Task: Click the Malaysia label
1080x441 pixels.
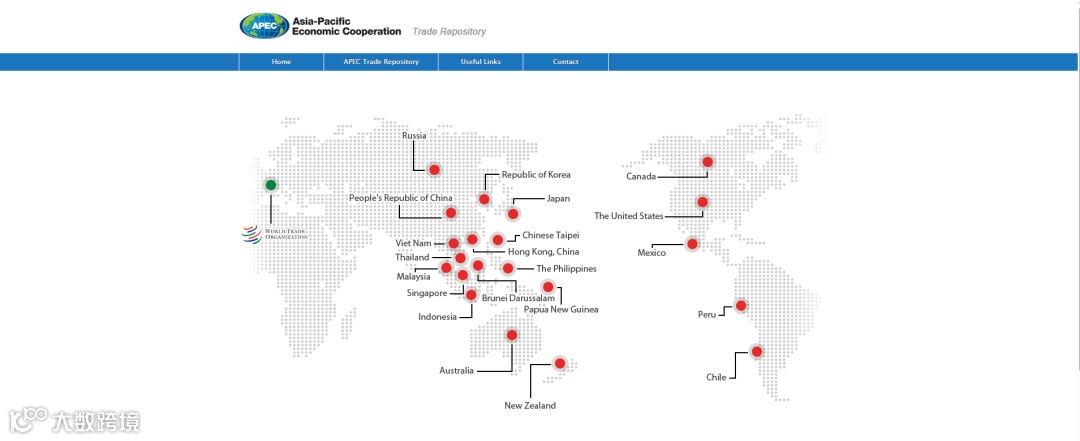Action: 413,277
